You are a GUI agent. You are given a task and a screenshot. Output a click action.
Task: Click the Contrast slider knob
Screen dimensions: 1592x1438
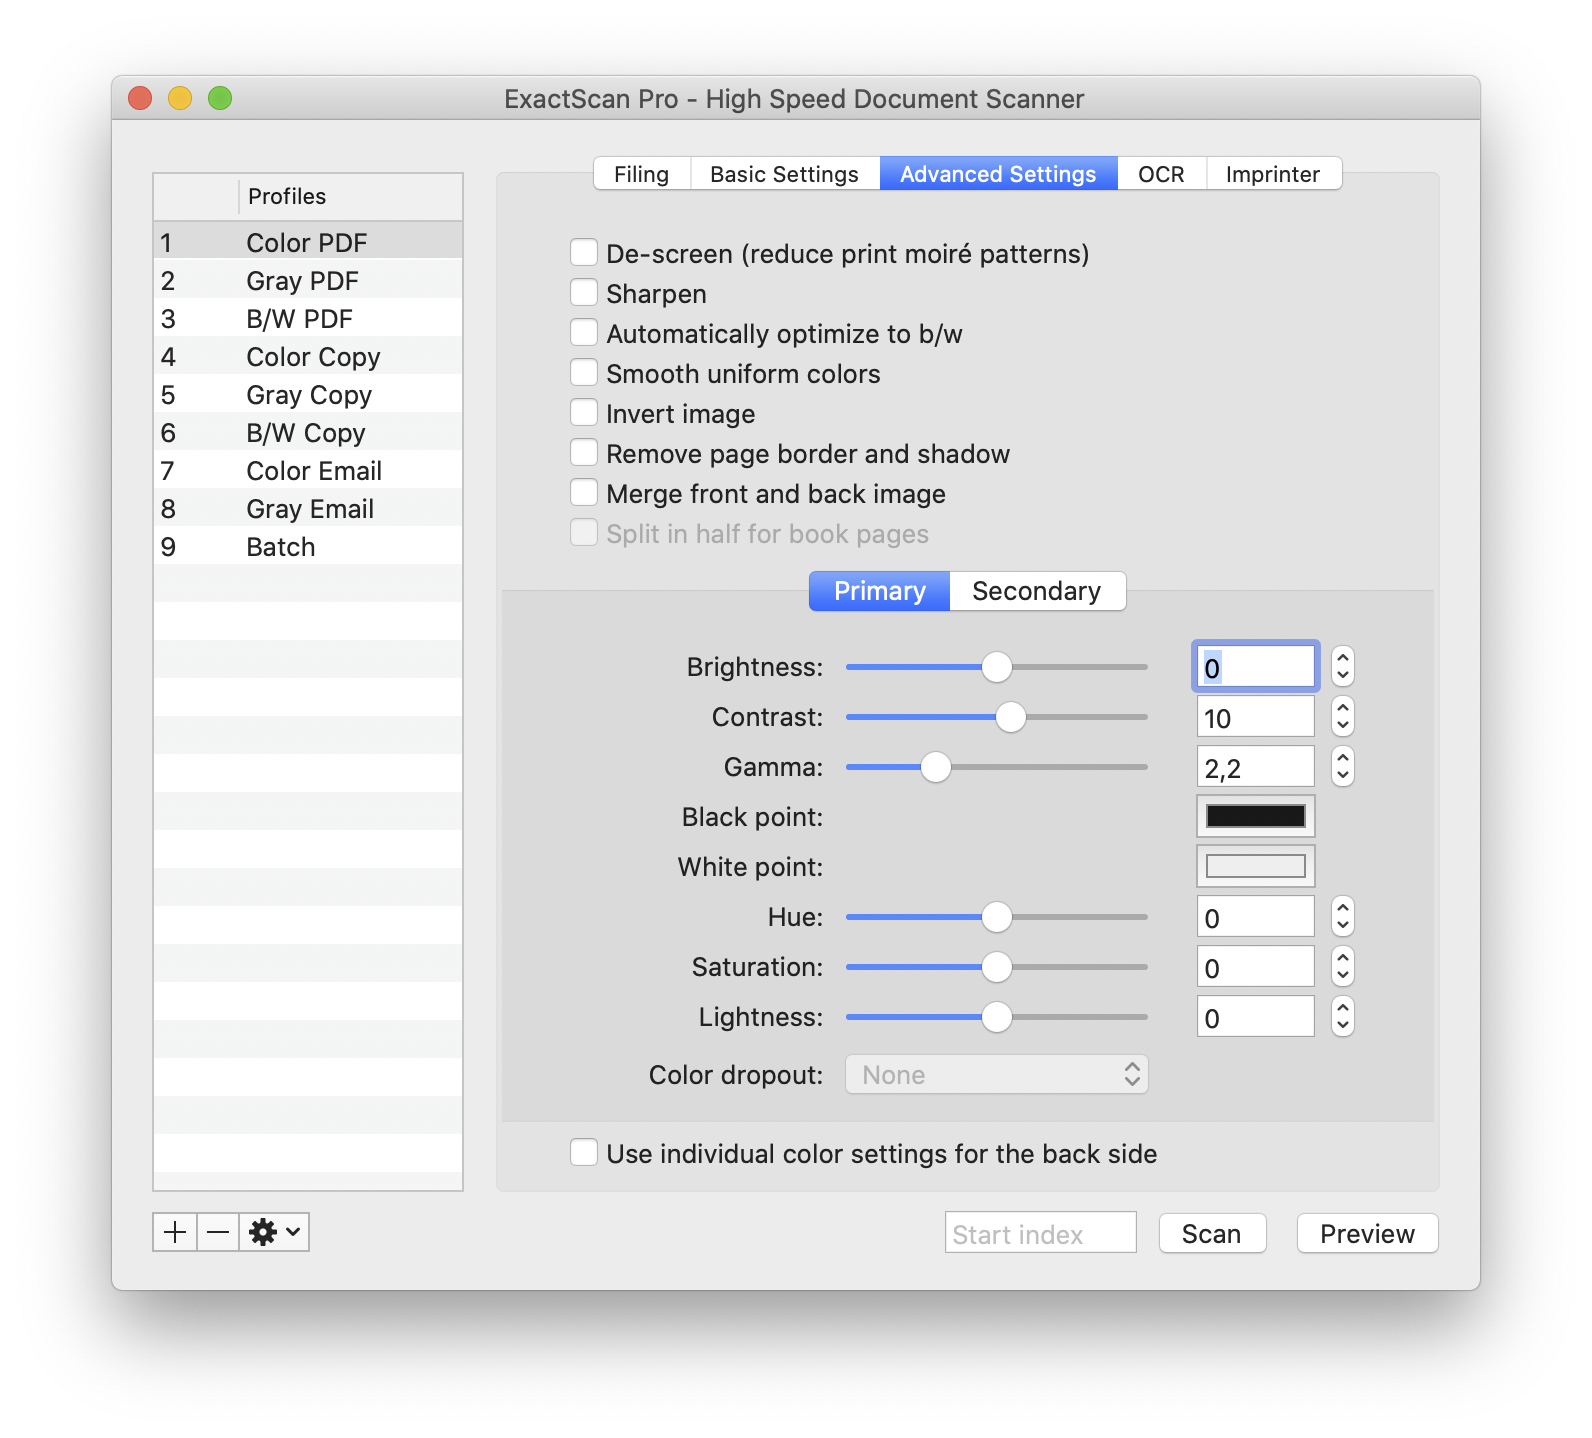(x=1011, y=717)
